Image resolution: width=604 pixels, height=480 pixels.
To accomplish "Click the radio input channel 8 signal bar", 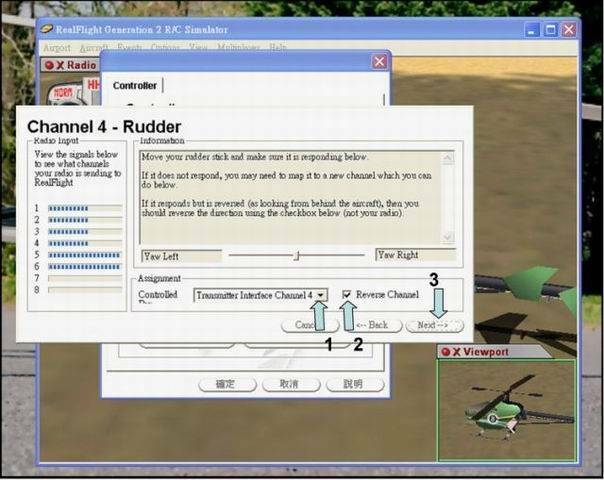I will pyautogui.click(x=85, y=290).
